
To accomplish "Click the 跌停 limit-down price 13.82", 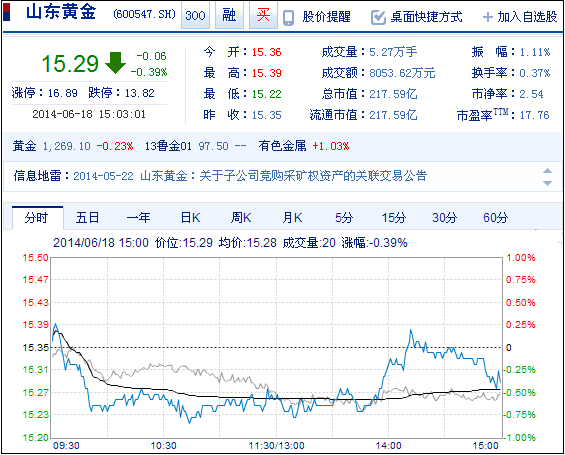I will pos(139,93).
